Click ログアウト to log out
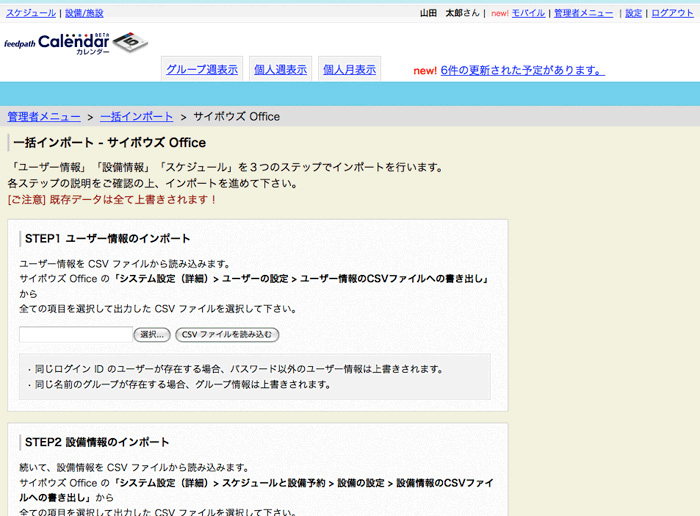The width and height of the screenshot is (700, 516). [672, 13]
